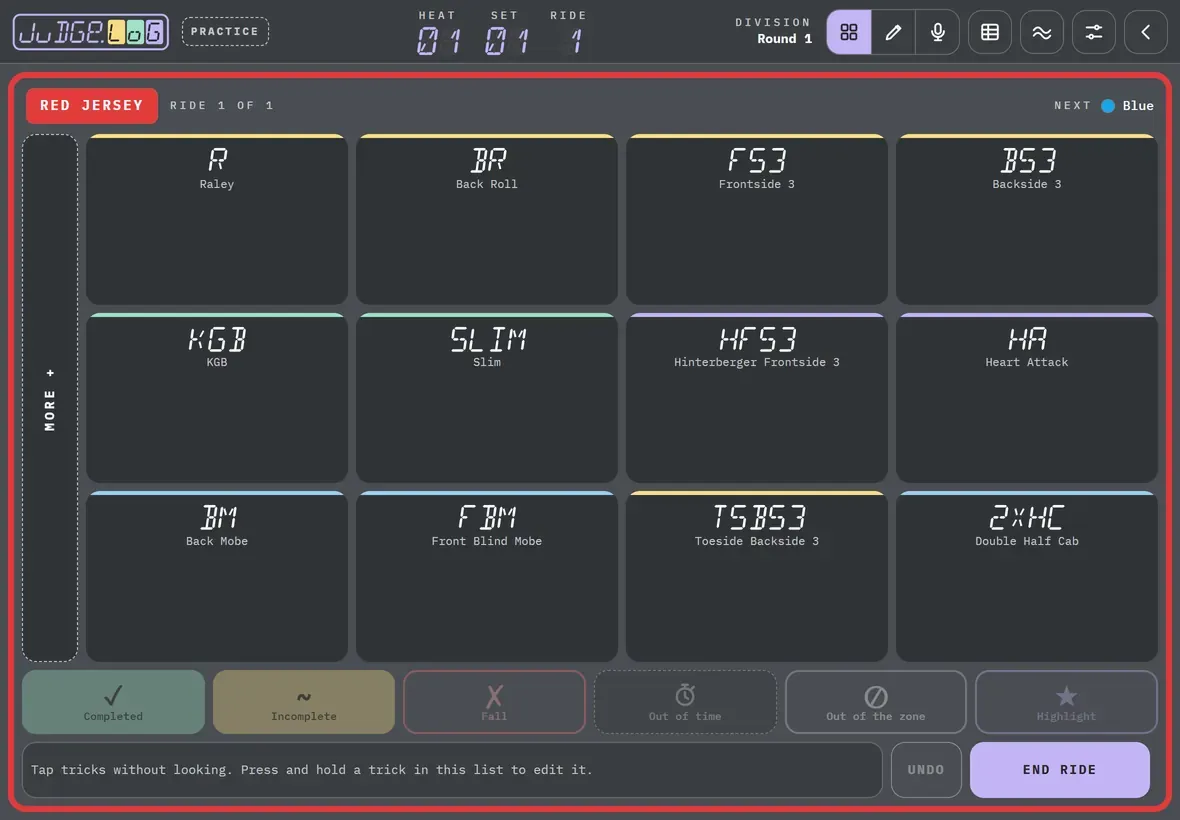Click the logged tricks list field

click(452, 770)
